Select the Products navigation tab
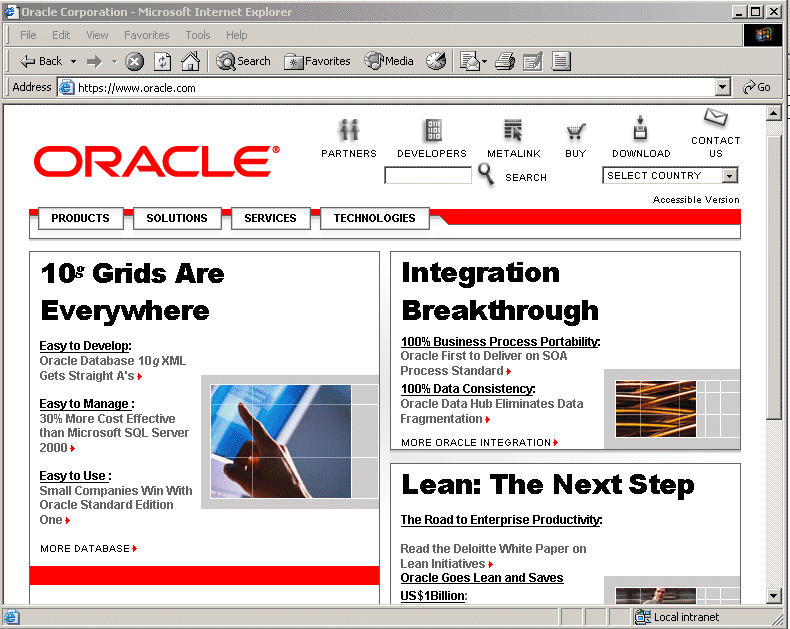This screenshot has height=629, width=790. coord(80,218)
